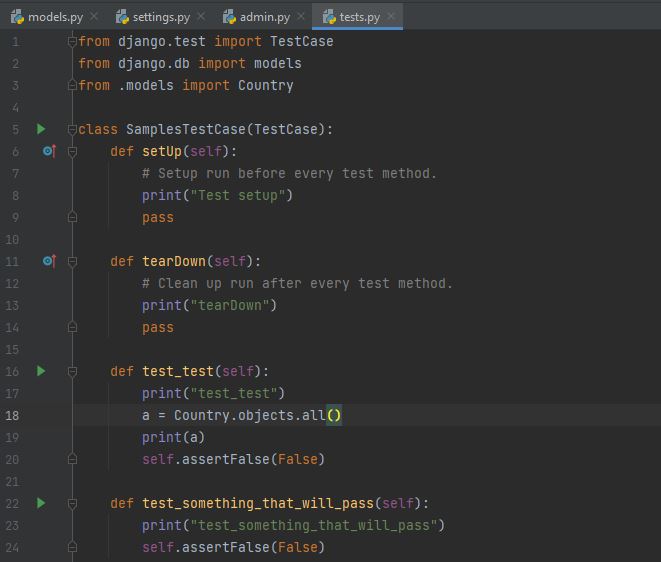Click line number 4 in the gutter
661x562 pixels.
click(16, 108)
